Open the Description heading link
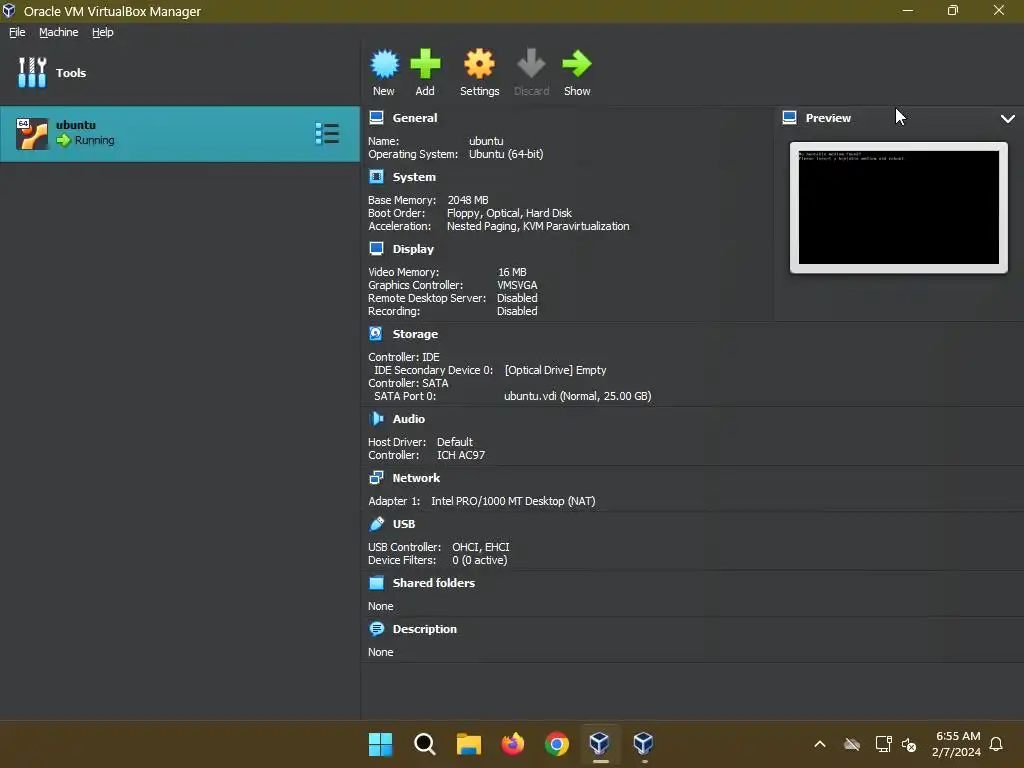1024x768 pixels. pyautogui.click(x=424, y=629)
